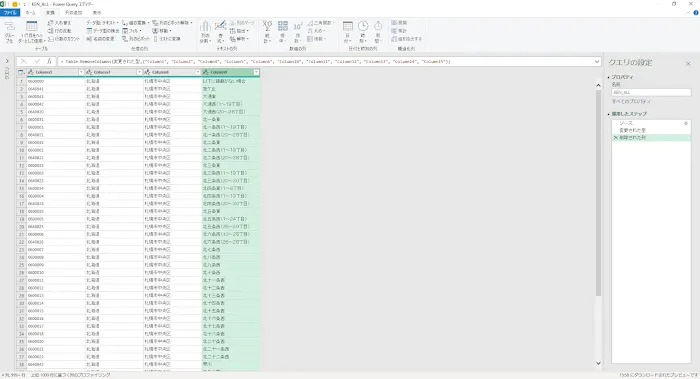Open the Fill (フィル) dropdown
The width and height of the screenshot is (700, 379).
[x=132, y=31]
